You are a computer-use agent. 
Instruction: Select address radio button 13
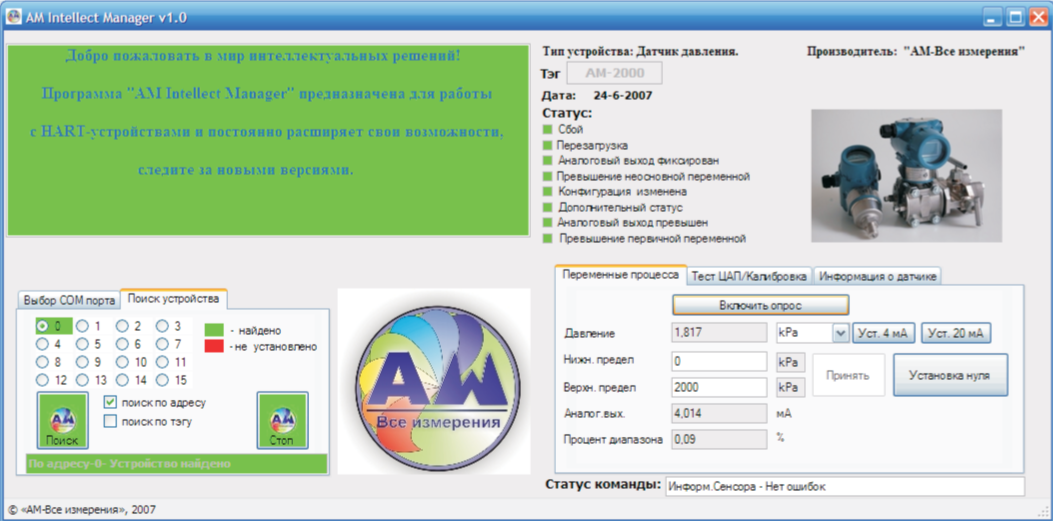click(83, 380)
